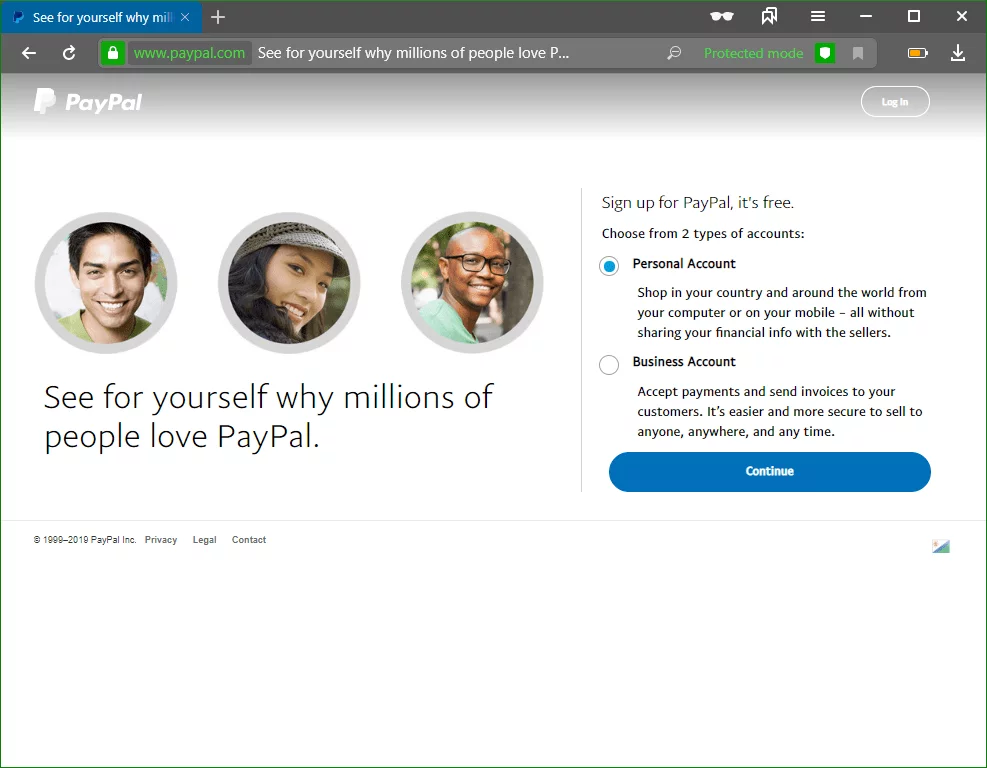Open the browser hamburger menu
Viewport: 987px width, 768px height.
(x=818, y=17)
